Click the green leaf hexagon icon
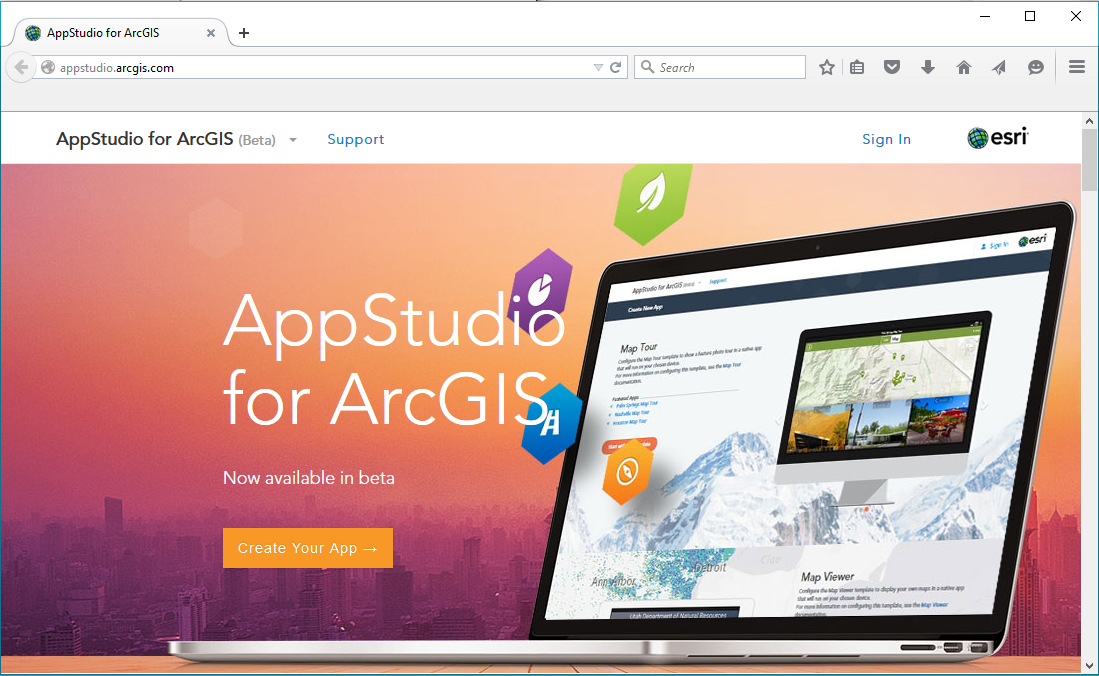The image size is (1099, 676). tap(653, 202)
